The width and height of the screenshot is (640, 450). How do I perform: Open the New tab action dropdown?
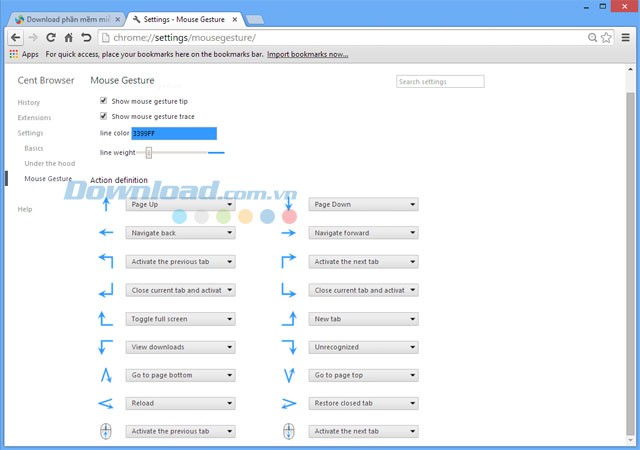click(x=363, y=319)
